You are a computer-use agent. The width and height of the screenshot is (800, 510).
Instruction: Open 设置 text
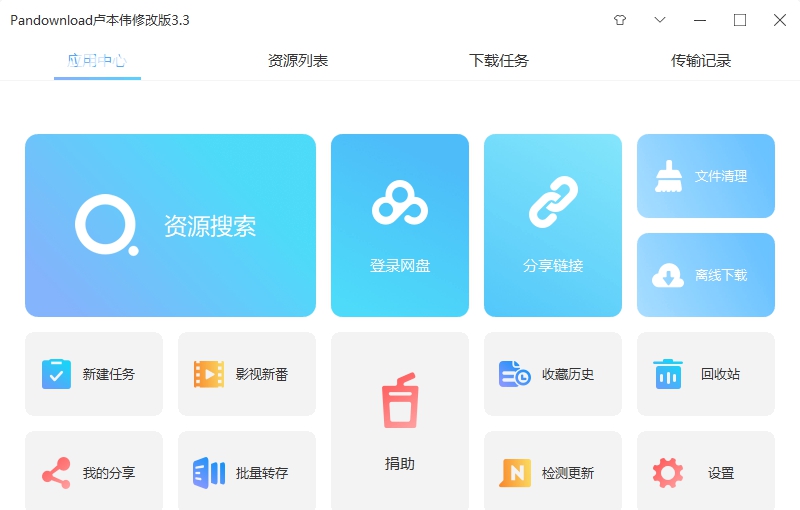click(721, 473)
